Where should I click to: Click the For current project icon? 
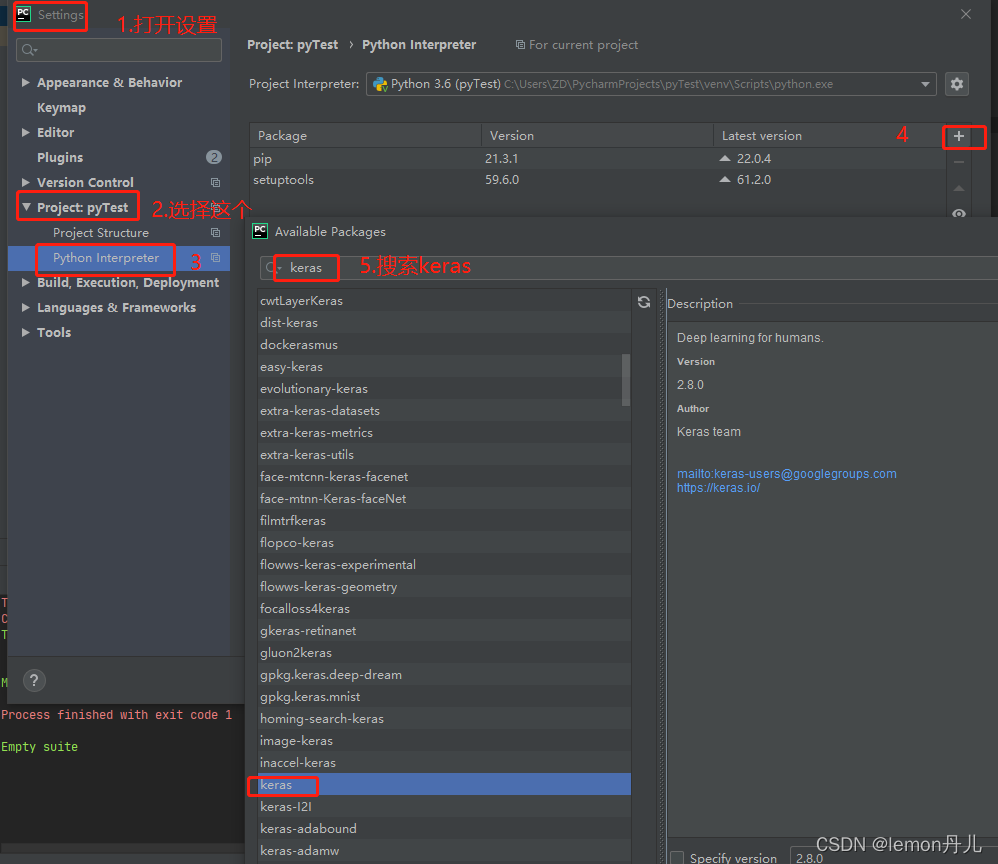pyautogui.click(x=520, y=45)
